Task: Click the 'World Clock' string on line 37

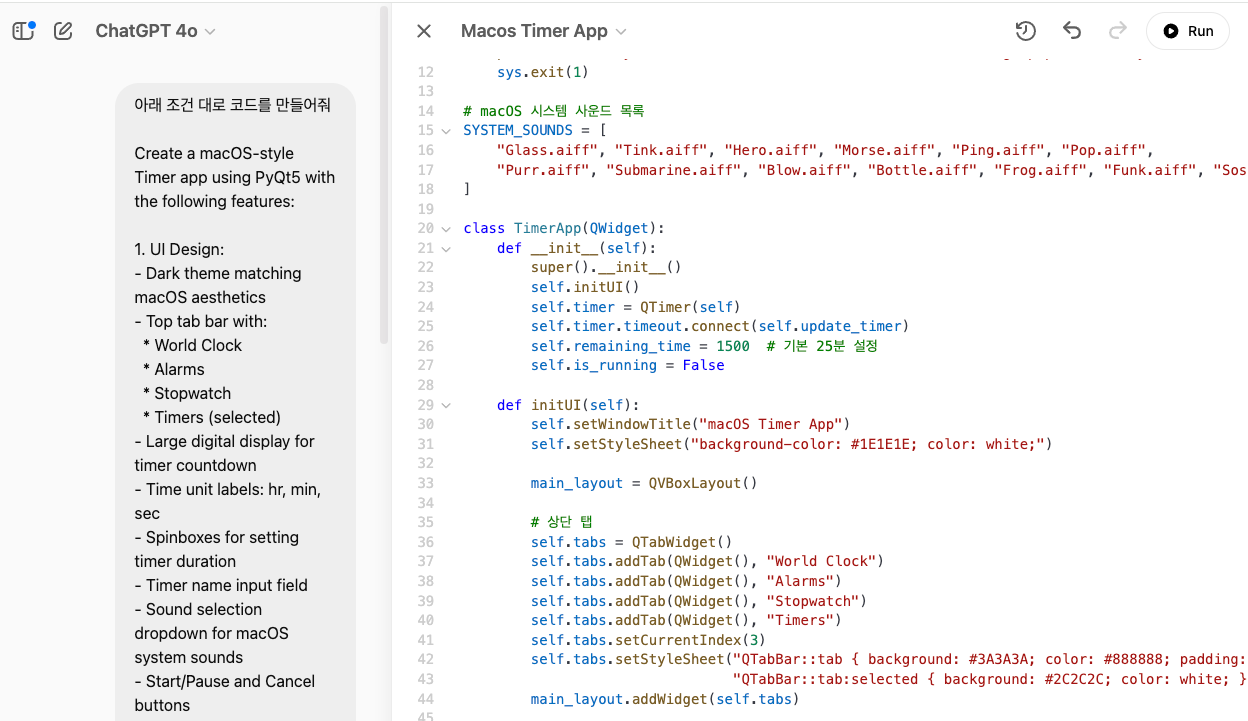Action: pyautogui.click(x=820, y=561)
